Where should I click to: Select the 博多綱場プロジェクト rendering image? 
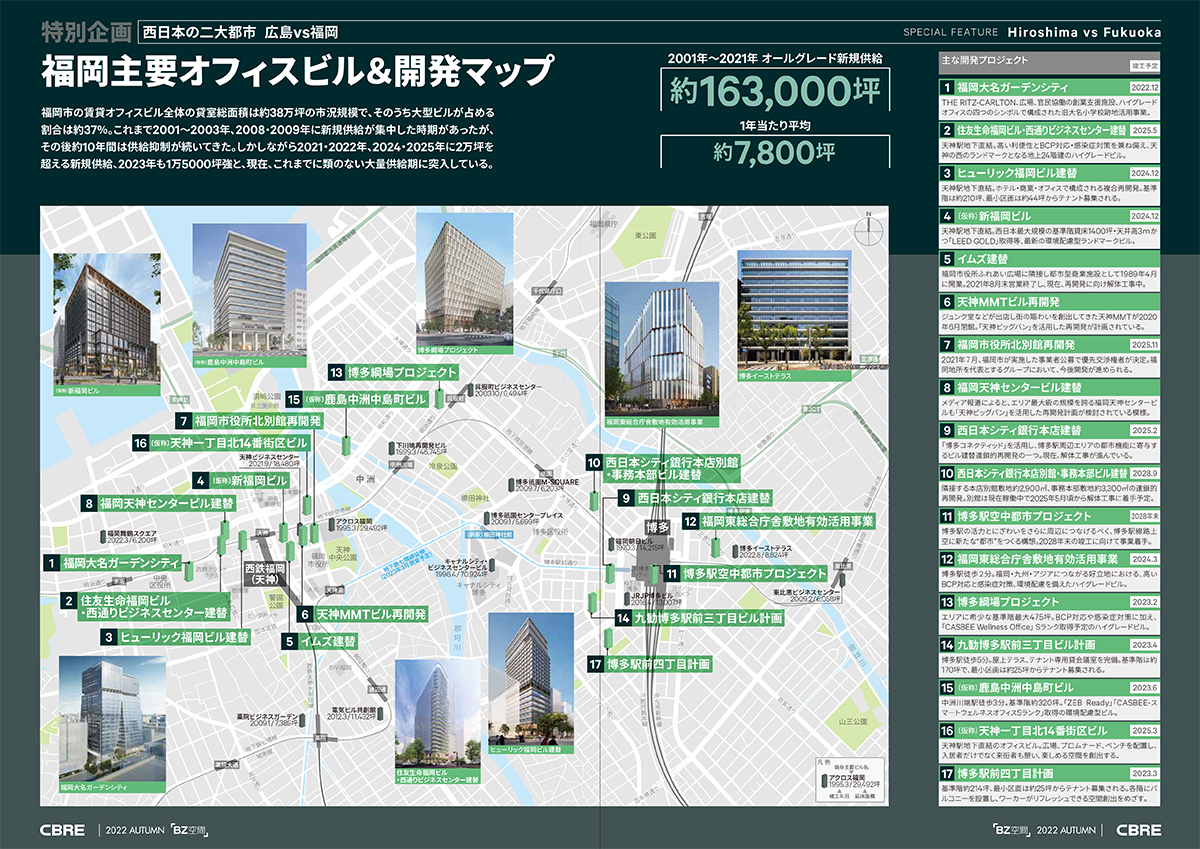[x=462, y=286]
